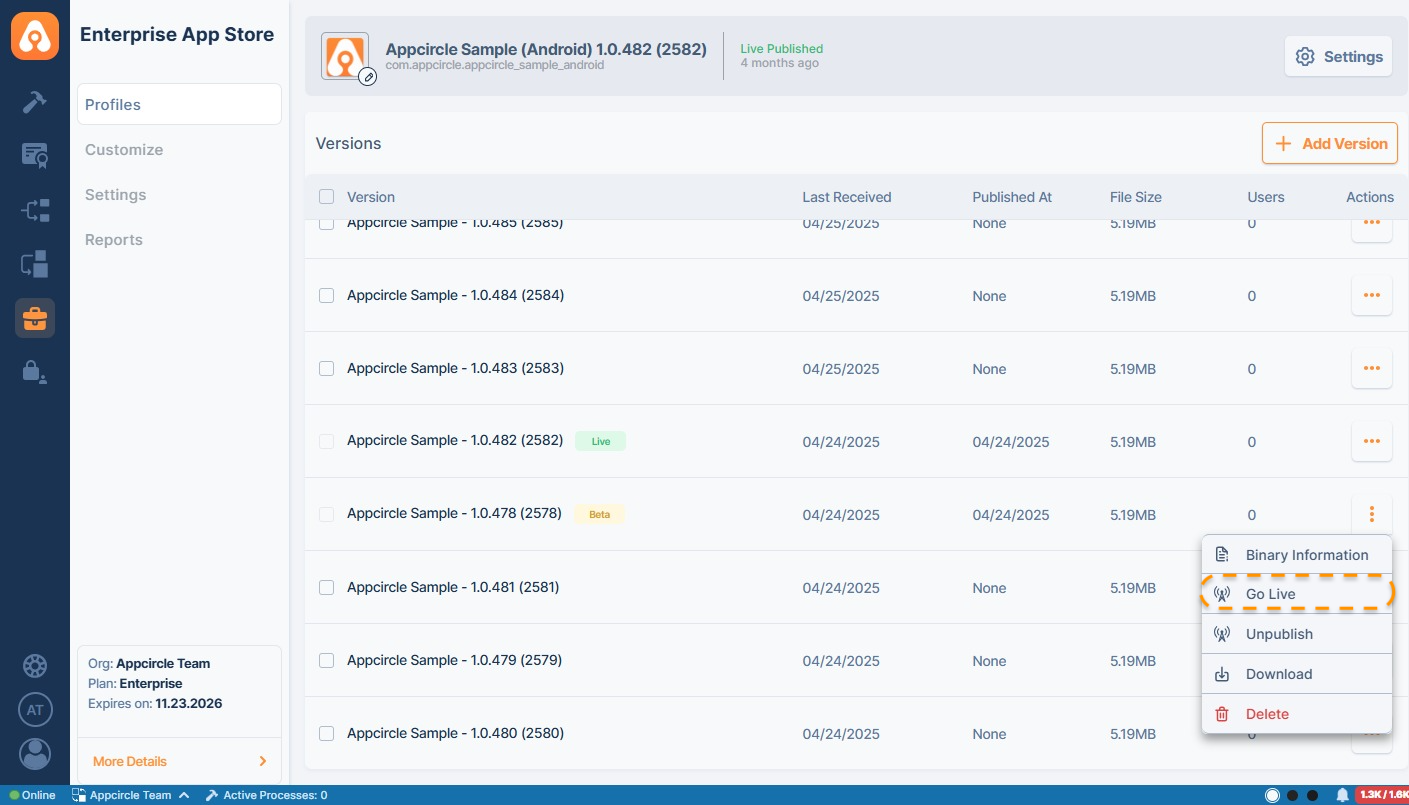The width and height of the screenshot is (1409, 805).
Task: Click the Add Version button
Action: click(x=1329, y=144)
